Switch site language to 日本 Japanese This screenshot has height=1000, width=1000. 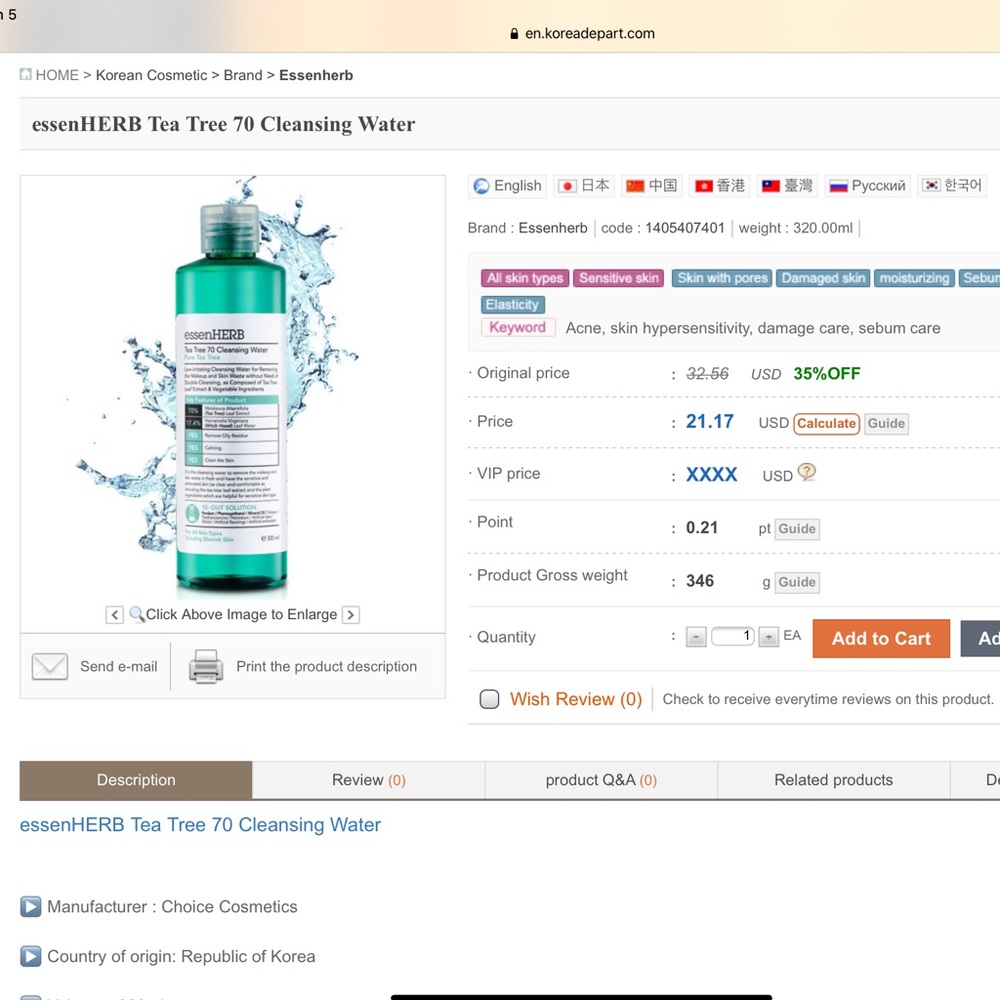[584, 185]
